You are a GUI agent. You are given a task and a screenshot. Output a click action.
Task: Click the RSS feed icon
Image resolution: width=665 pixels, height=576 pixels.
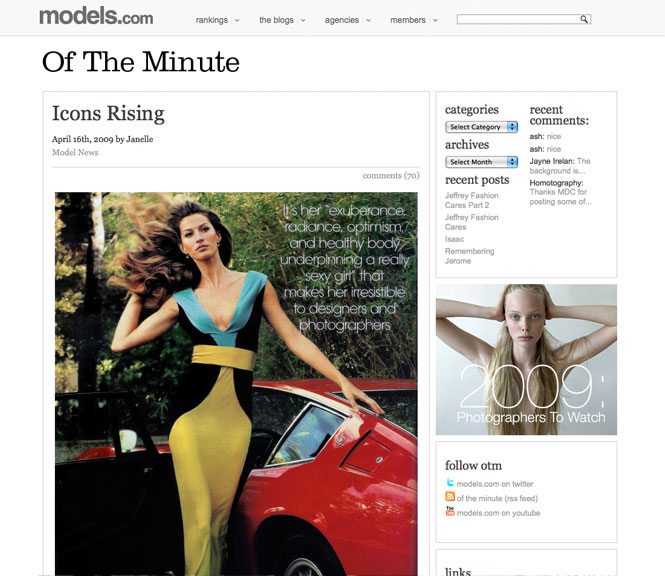pyautogui.click(x=450, y=497)
